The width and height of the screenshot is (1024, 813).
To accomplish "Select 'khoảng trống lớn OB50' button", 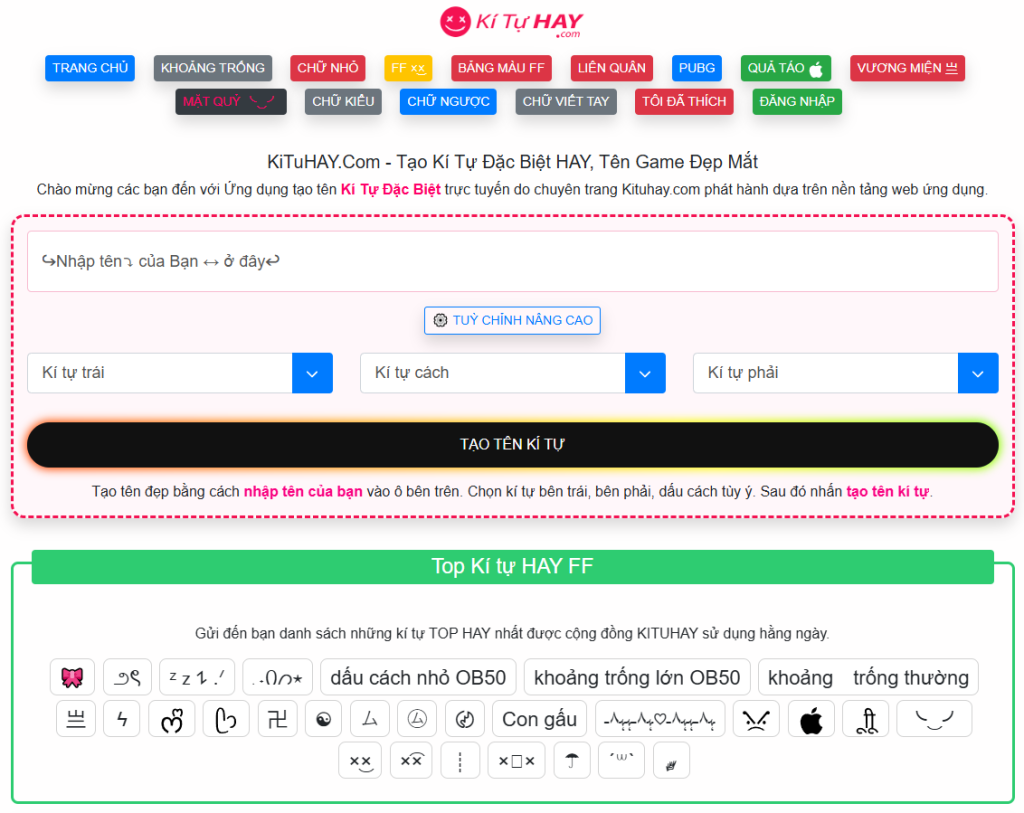I will pyautogui.click(x=637, y=677).
